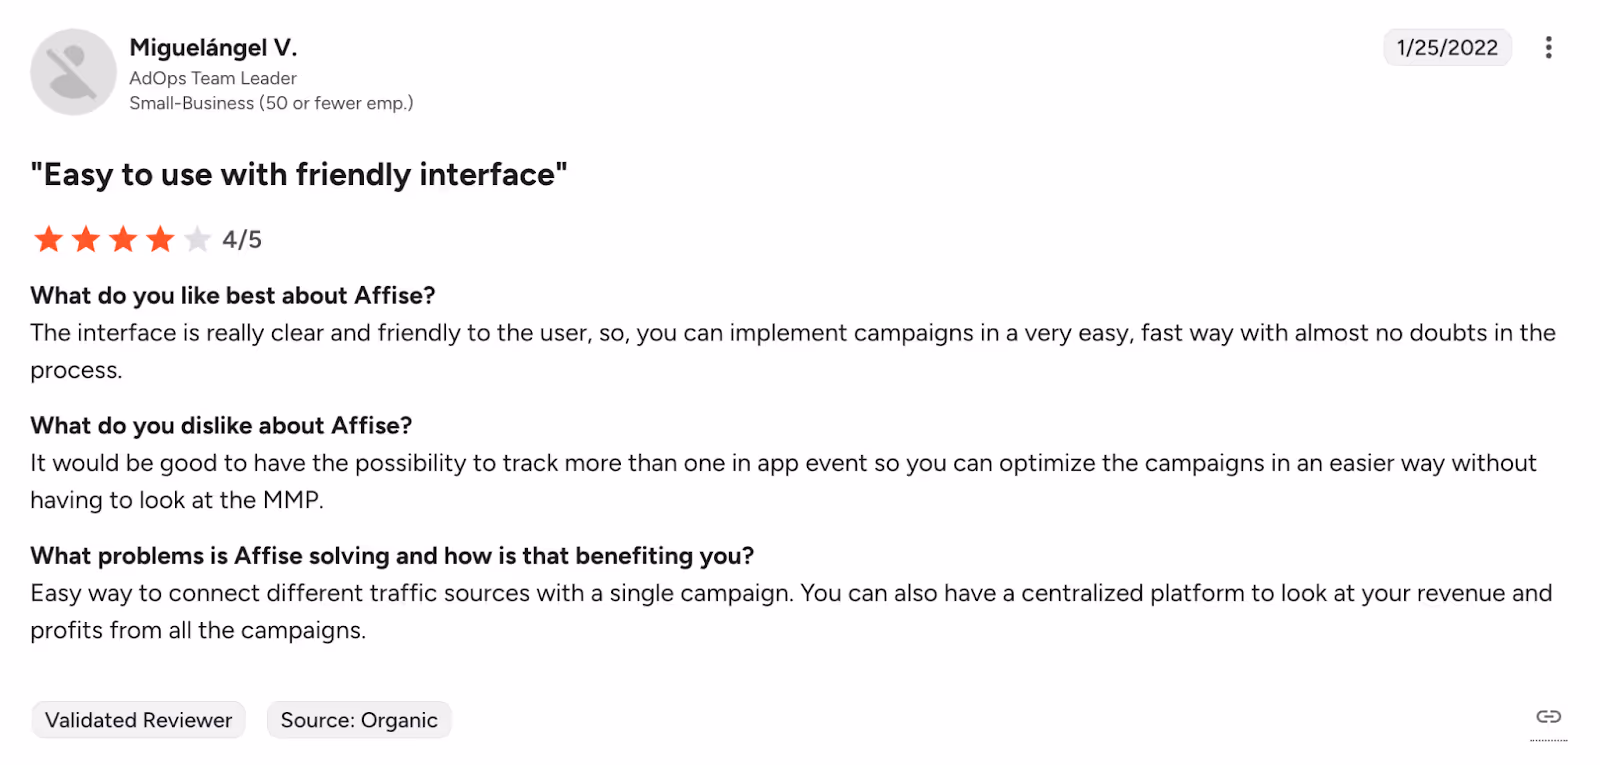Click the third orange rating star
Image resolution: width=1600 pixels, height=765 pixels.
point(123,239)
